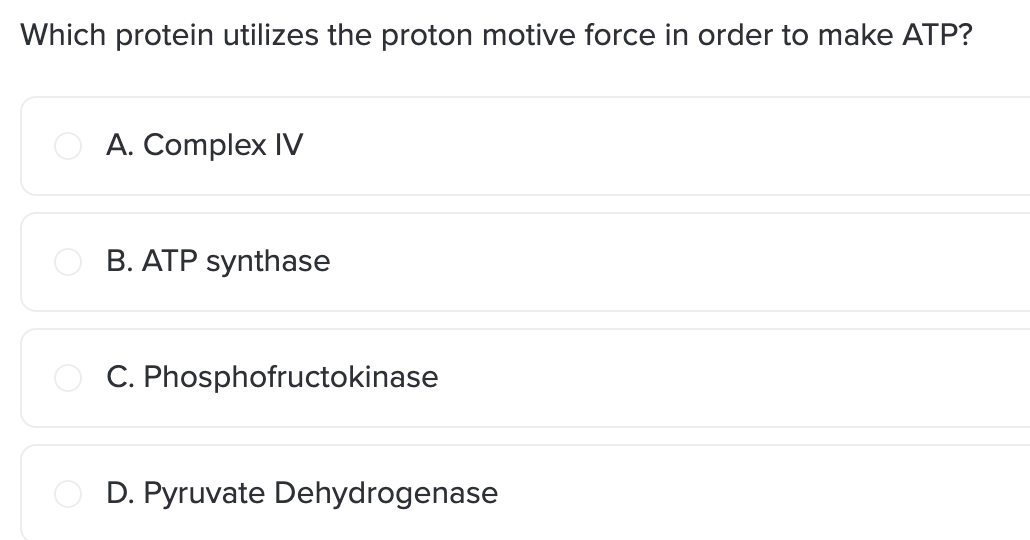Click the letter 'C.' before Phosphofructokinase
The width and height of the screenshot is (1030, 540).
click(120, 377)
